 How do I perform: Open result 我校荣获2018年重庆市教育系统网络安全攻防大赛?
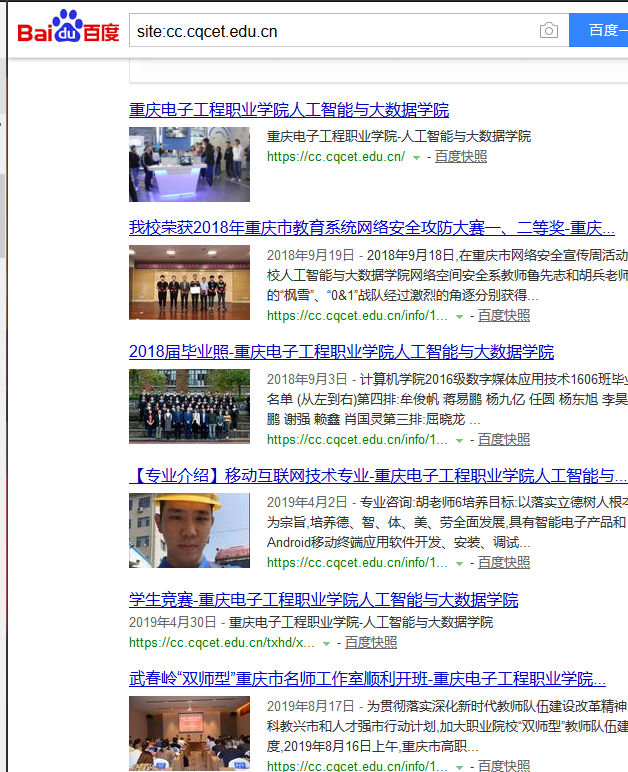pyautogui.click(x=372, y=227)
